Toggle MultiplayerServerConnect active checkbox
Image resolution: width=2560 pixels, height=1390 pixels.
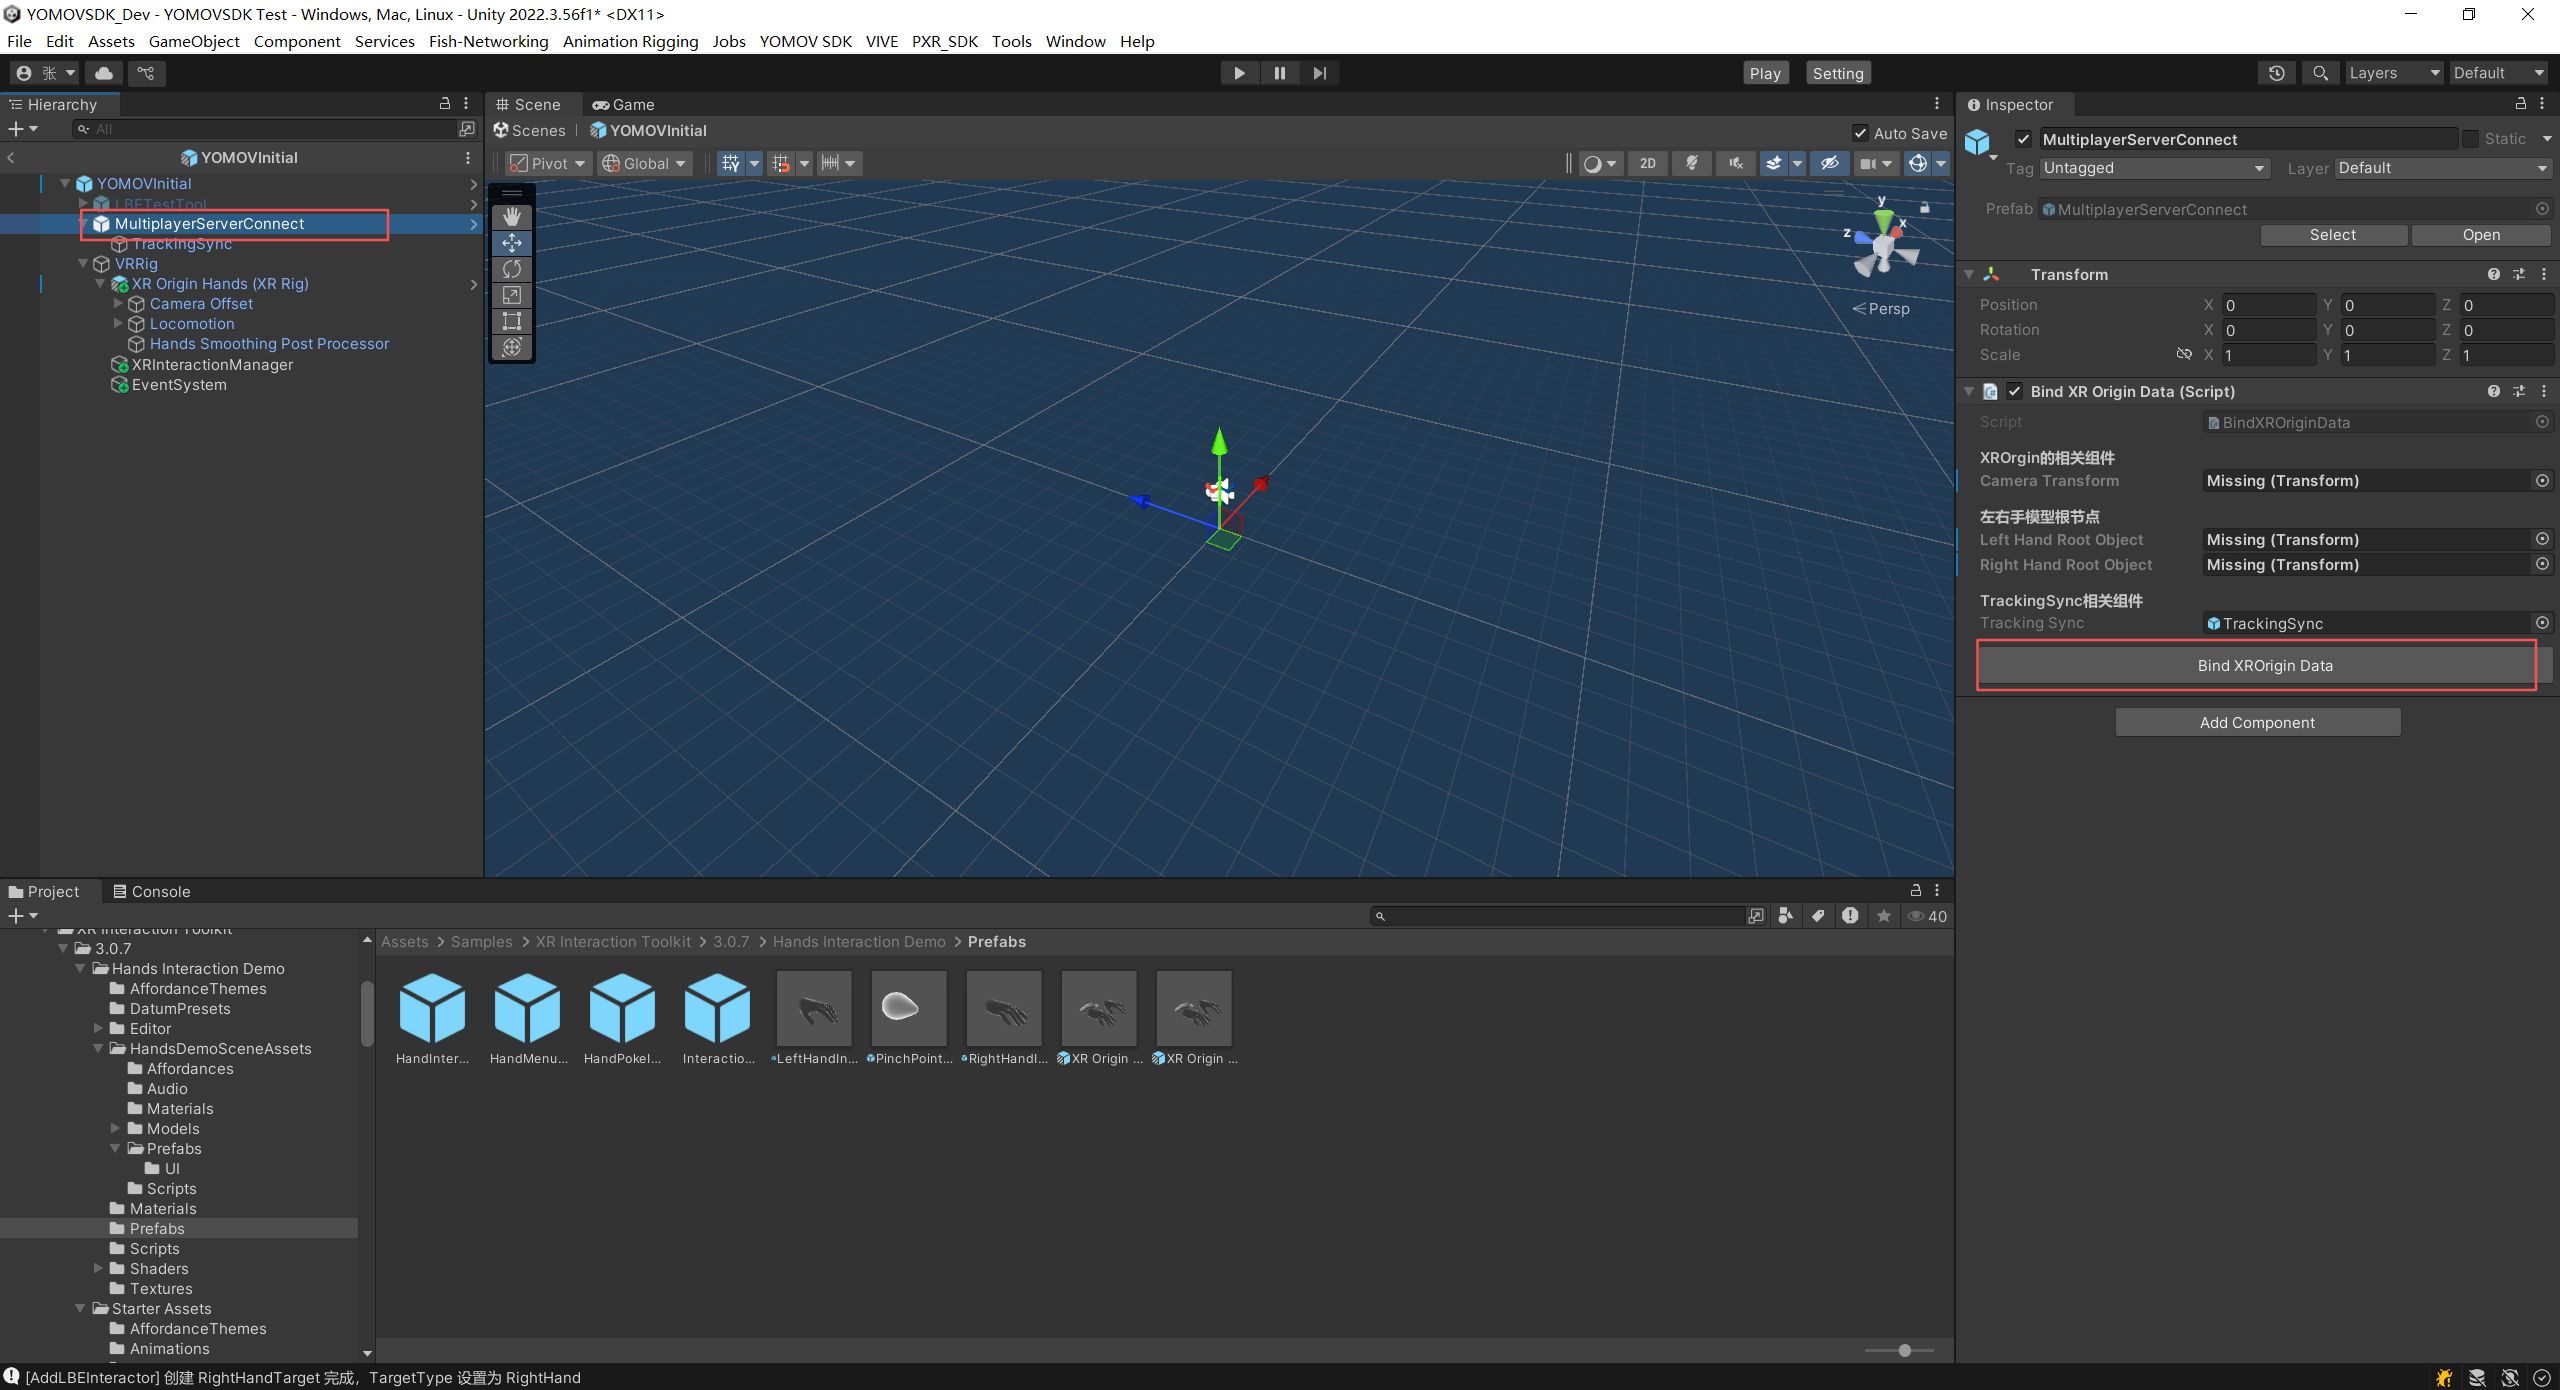tap(2023, 139)
